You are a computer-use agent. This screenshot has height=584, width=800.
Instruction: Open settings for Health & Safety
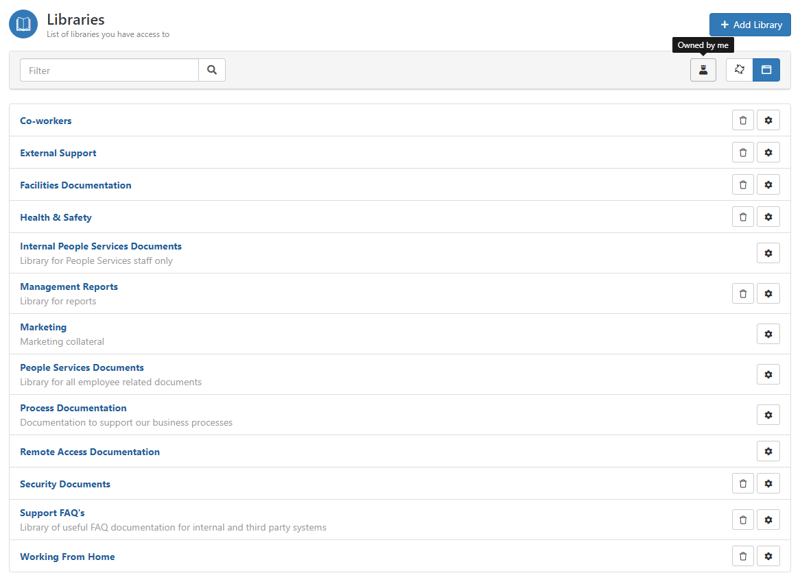point(768,217)
